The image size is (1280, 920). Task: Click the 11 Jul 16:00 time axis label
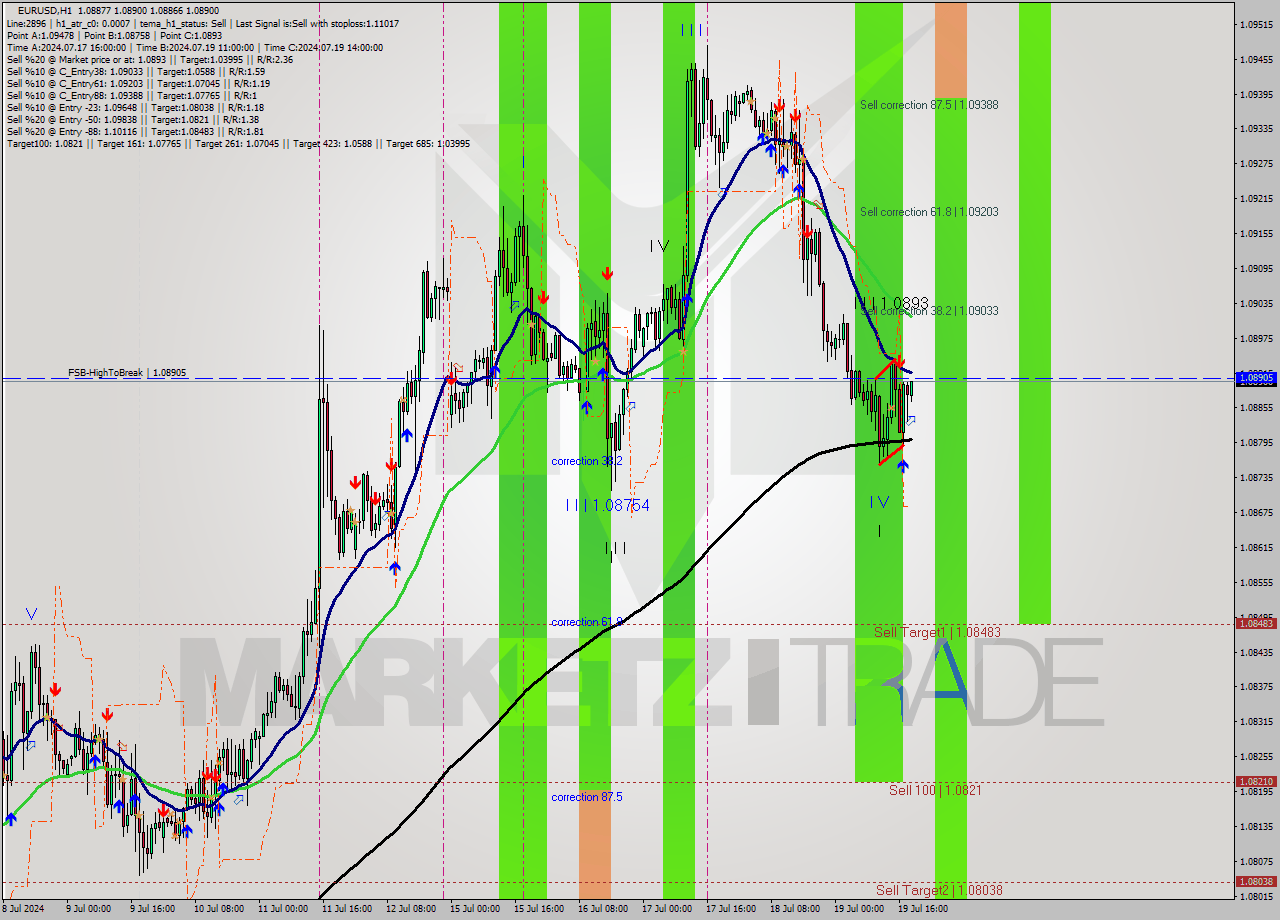pos(346,910)
